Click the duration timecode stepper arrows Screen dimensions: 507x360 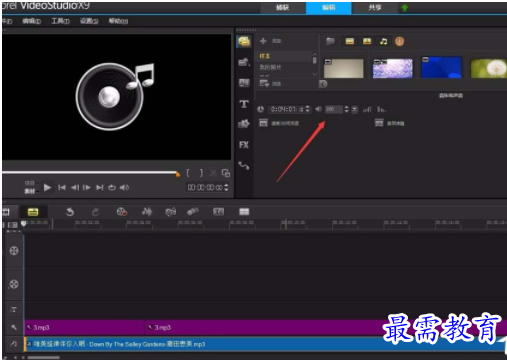point(307,109)
